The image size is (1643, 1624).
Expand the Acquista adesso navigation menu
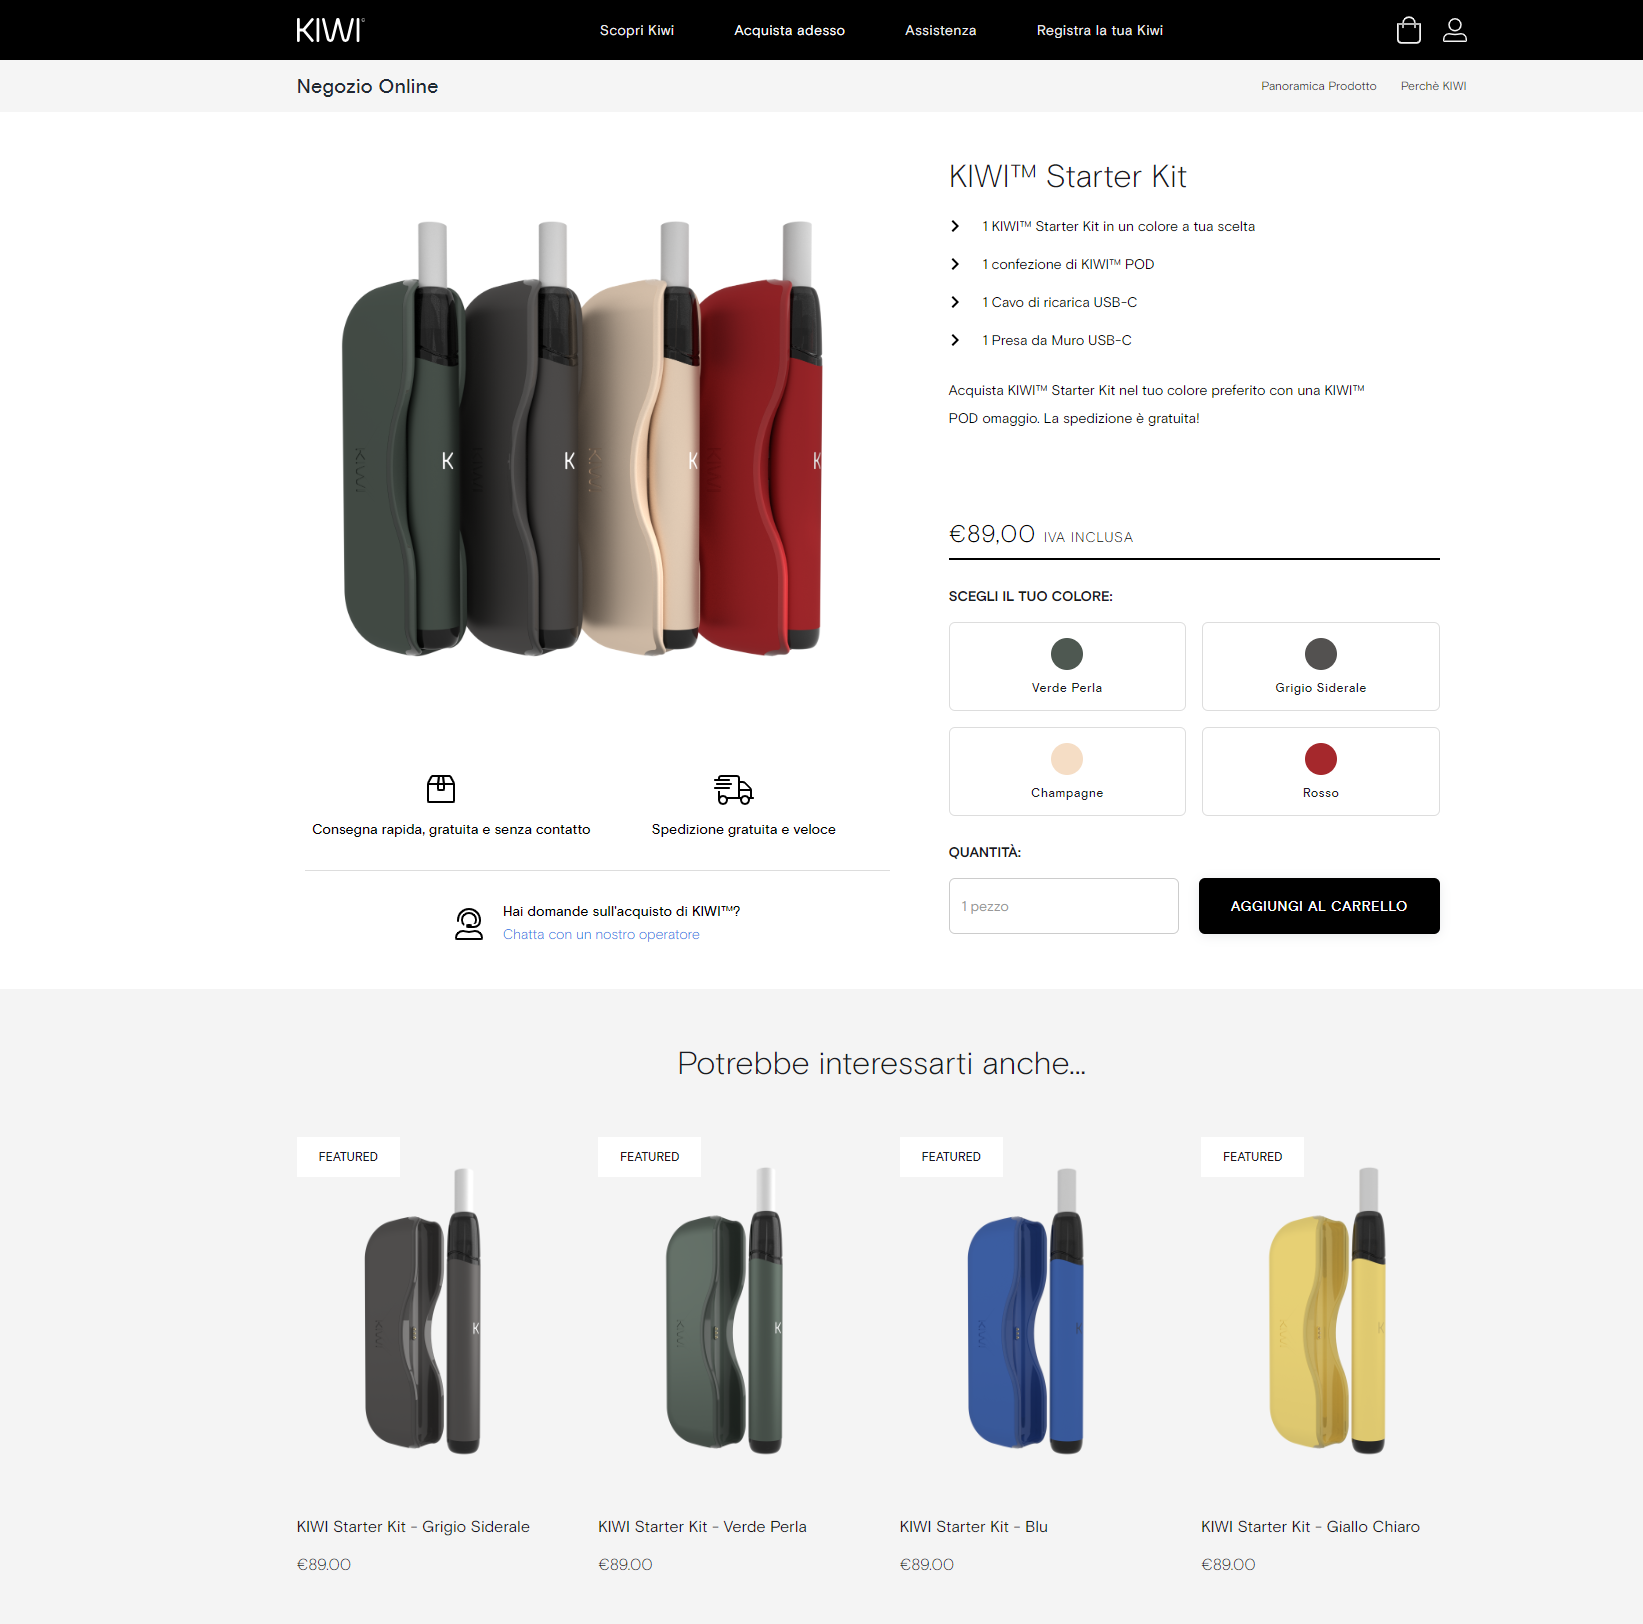(789, 30)
